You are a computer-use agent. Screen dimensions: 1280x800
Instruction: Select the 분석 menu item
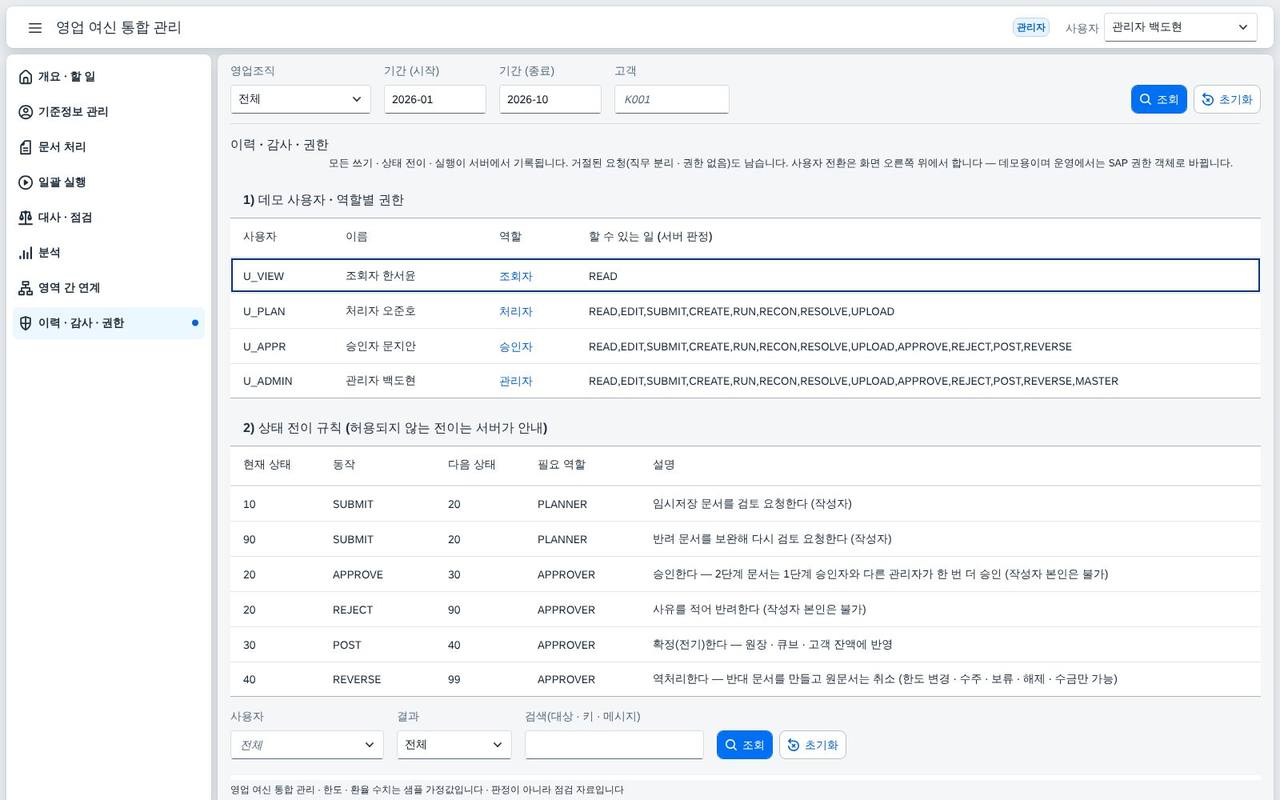click(109, 253)
